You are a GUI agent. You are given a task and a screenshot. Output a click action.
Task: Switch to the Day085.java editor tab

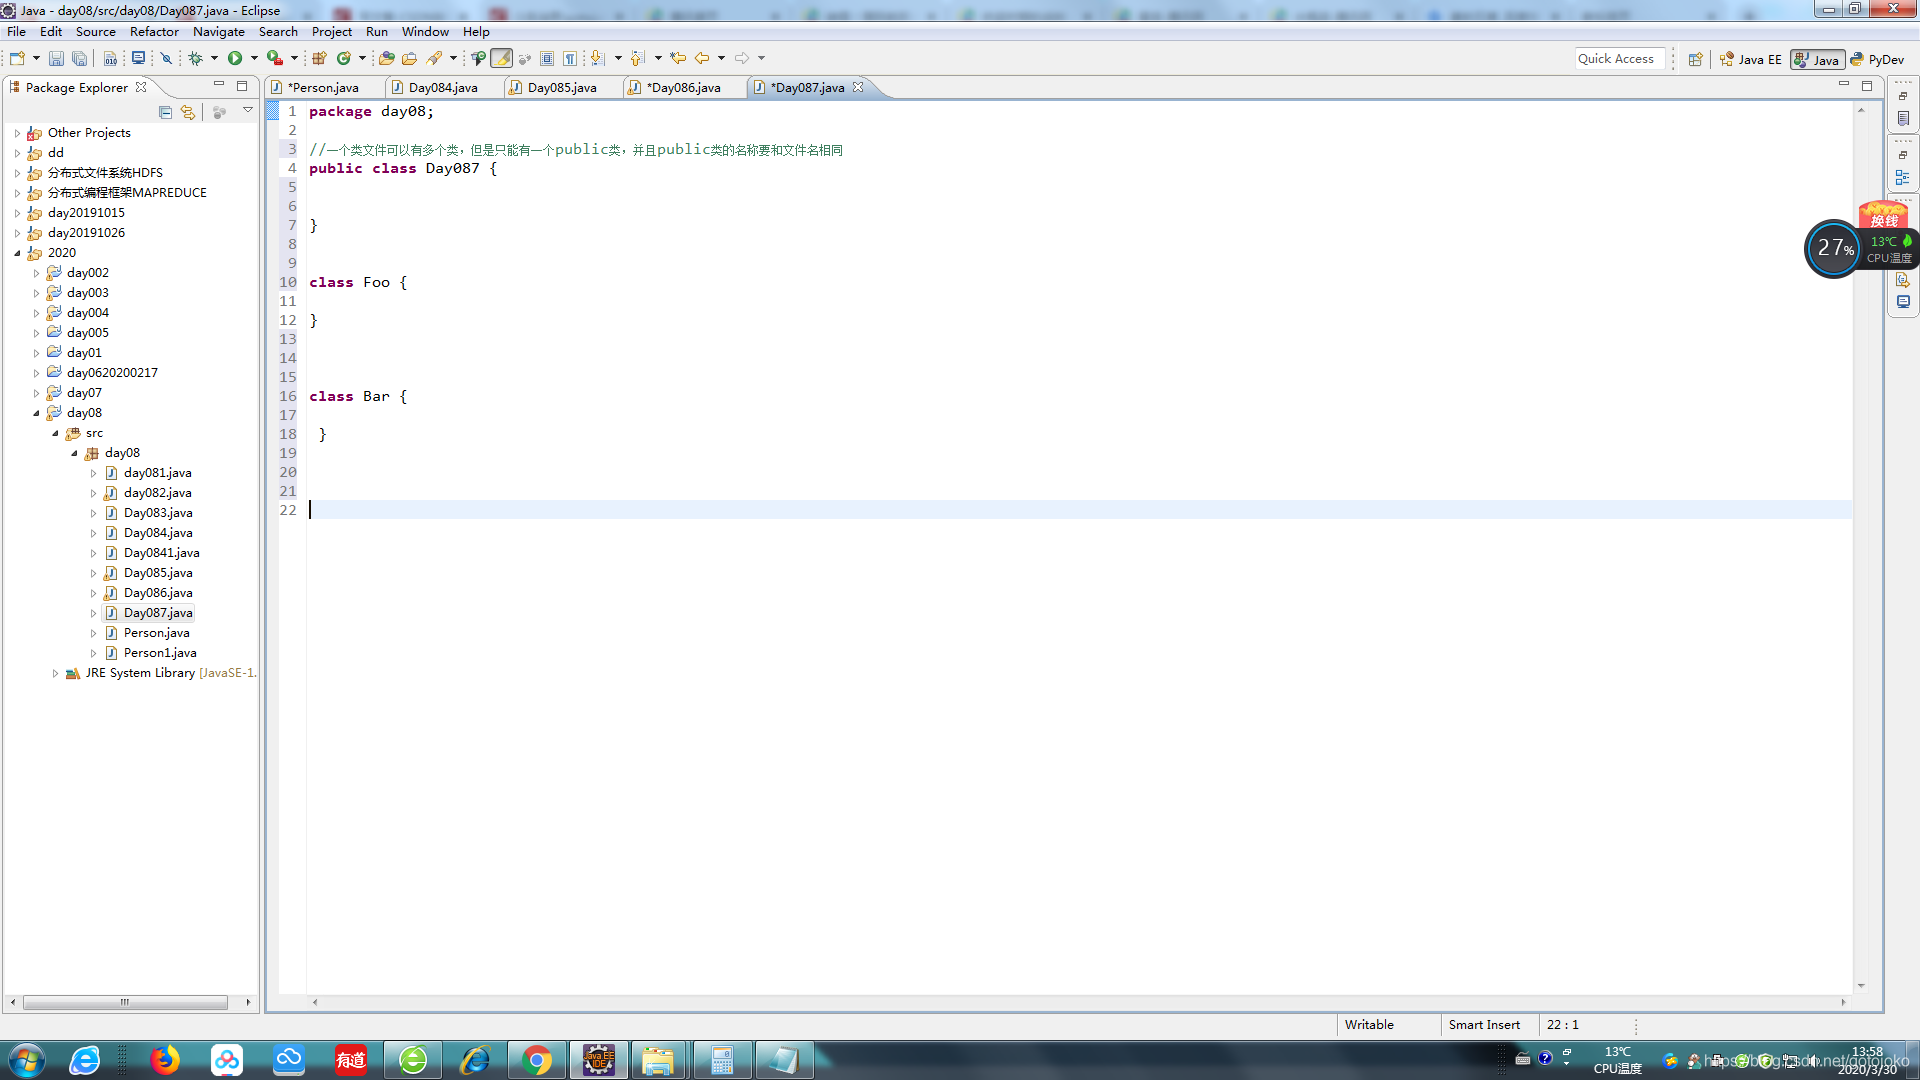coord(561,88)
